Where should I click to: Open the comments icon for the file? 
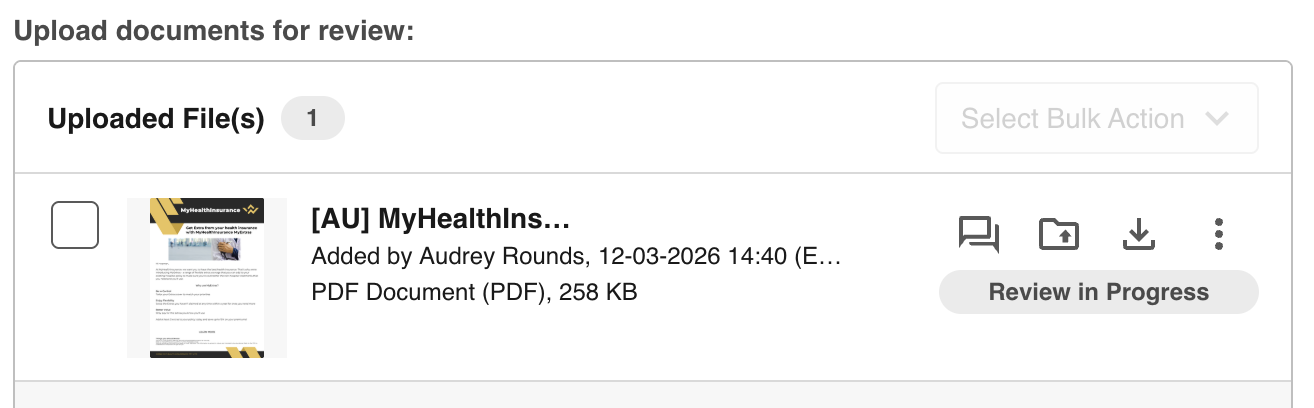(x=978, y=234)
